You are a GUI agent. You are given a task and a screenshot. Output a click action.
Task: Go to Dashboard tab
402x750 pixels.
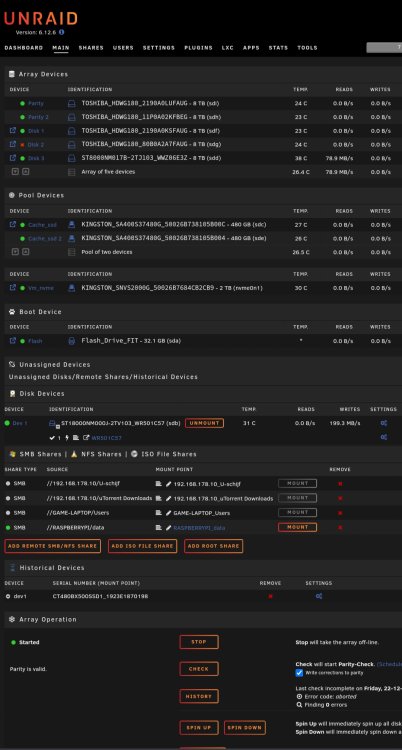point(23,48)
